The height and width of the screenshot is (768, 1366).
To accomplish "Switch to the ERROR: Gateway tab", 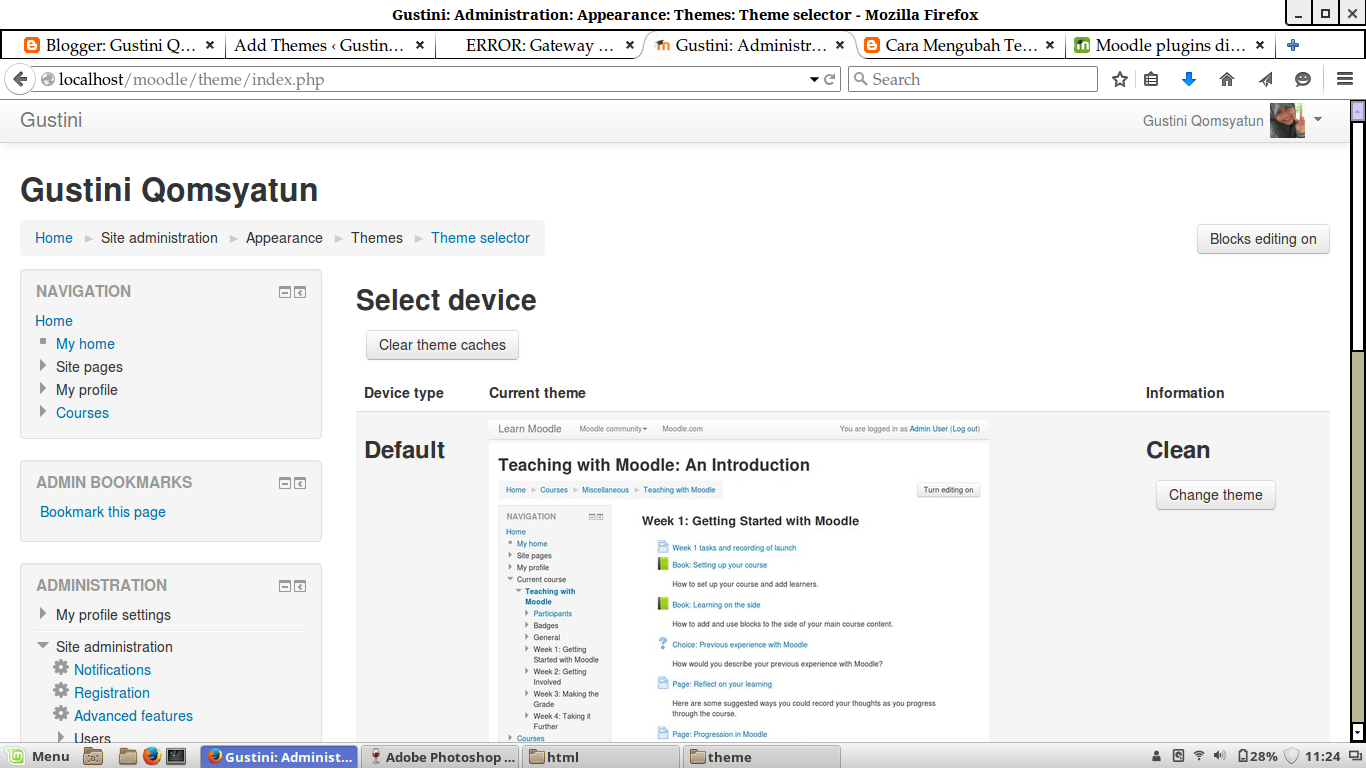I will tap(539, 45).
